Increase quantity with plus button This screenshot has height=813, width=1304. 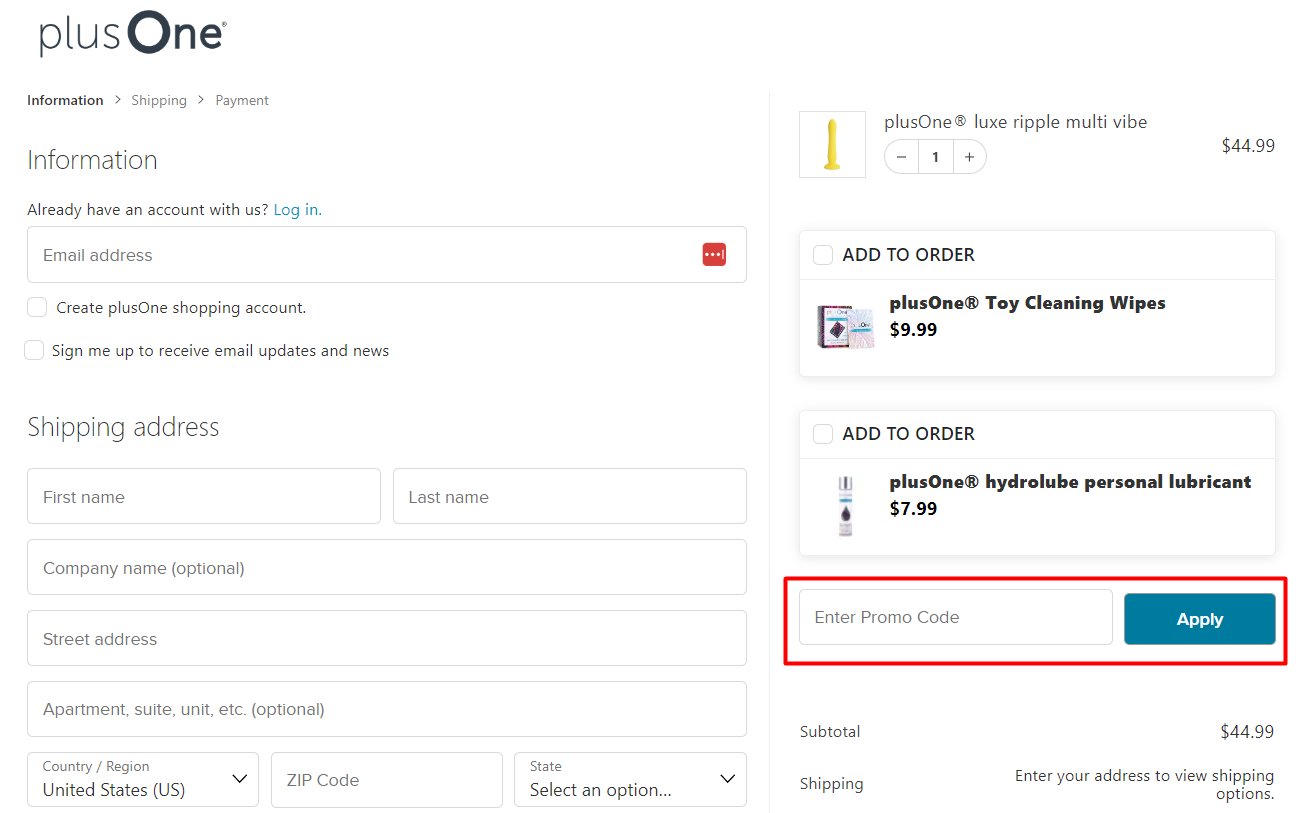click(x=969, y=157)
